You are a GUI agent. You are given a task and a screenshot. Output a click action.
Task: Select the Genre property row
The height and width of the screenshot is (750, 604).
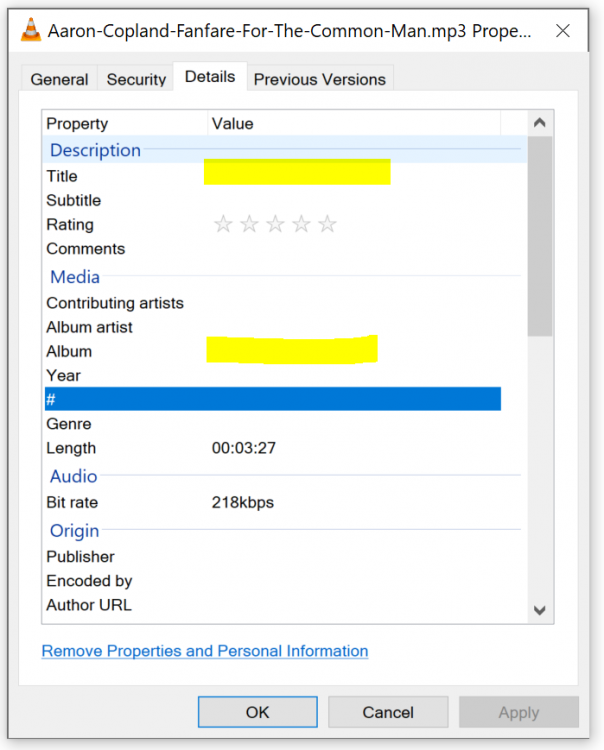click(273, 424)
